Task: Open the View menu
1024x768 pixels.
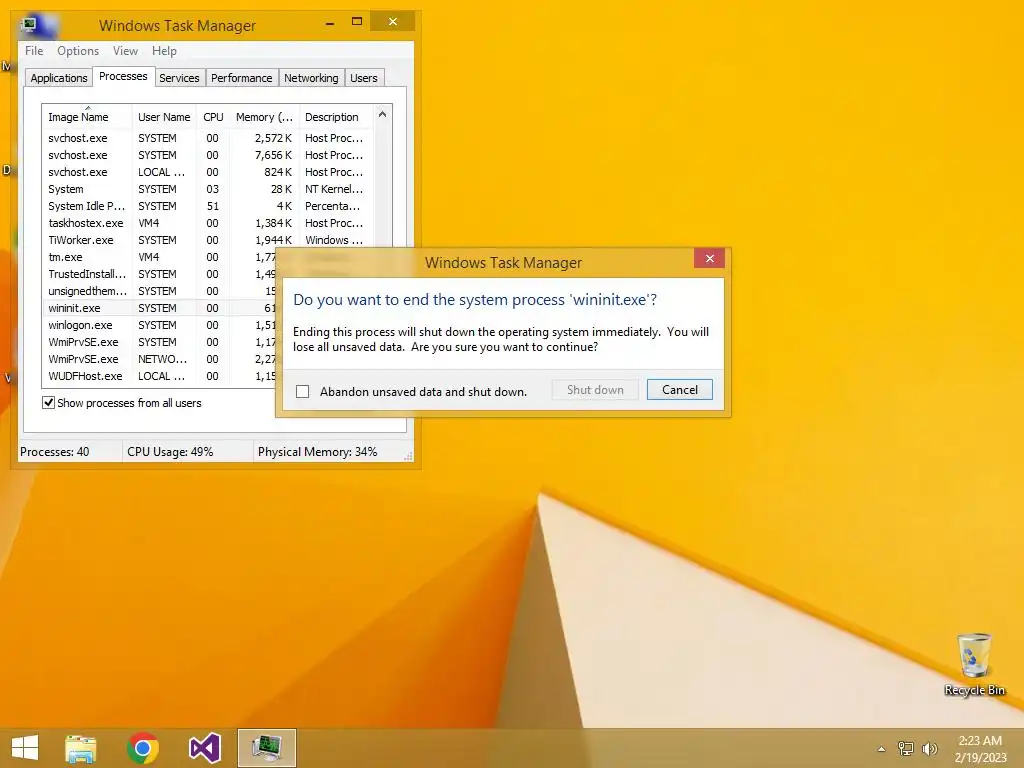Action: 125,51
